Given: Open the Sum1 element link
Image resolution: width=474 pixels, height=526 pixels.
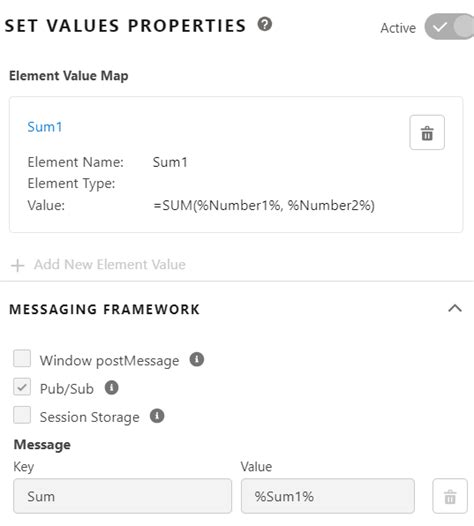Looking at the screenshot, I should [45, 127].
